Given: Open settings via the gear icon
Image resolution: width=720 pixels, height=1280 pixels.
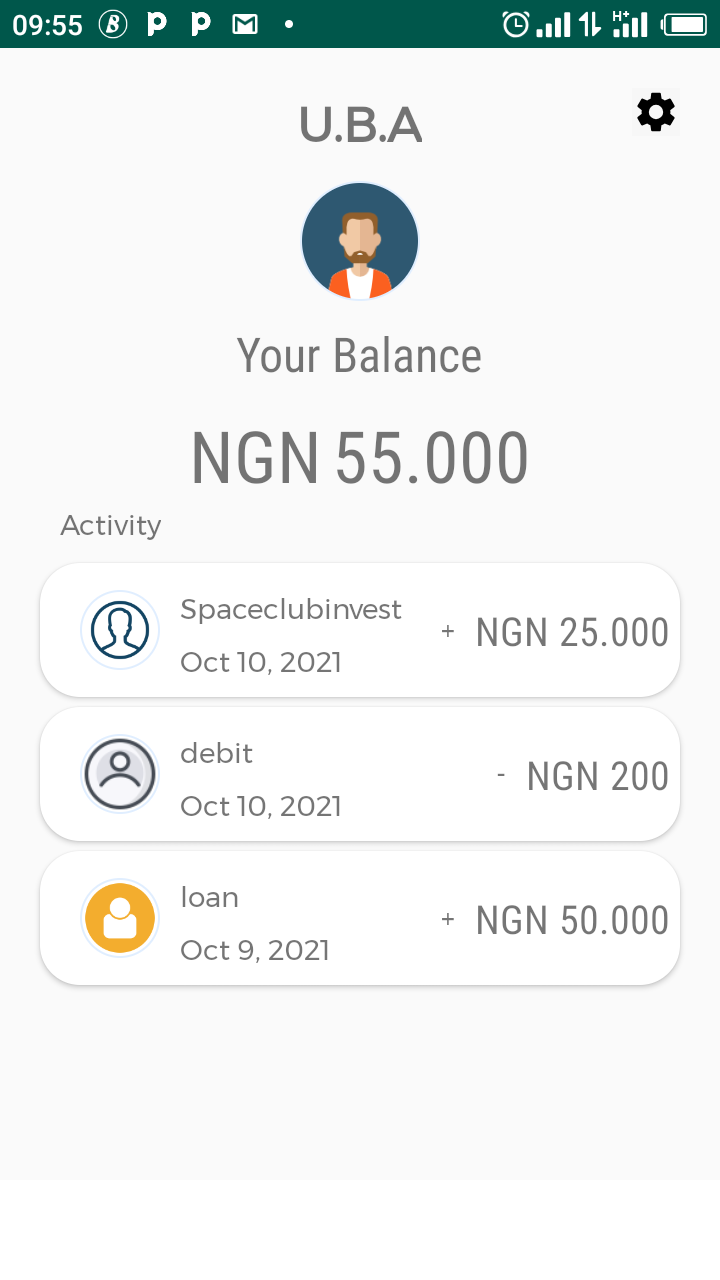Looking at the screenshot, I should pyautogui.click(x=656, y=112).
